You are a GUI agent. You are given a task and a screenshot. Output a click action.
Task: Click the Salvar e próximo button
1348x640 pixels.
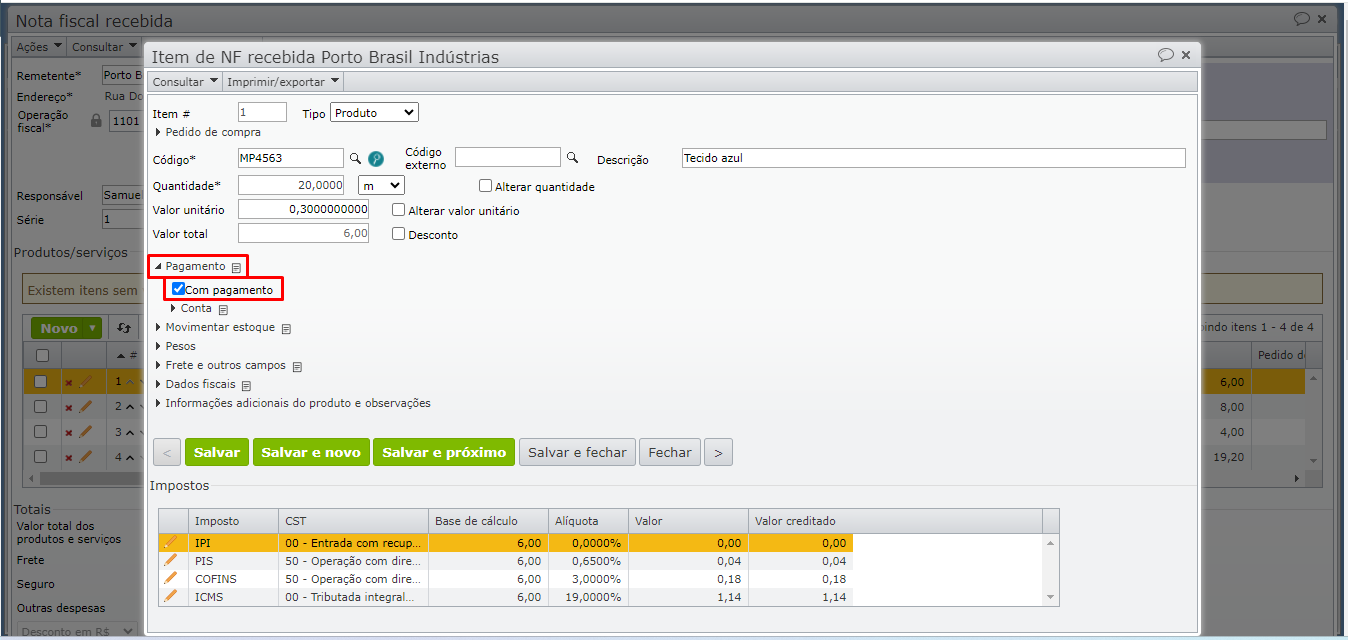click(444, 452)
